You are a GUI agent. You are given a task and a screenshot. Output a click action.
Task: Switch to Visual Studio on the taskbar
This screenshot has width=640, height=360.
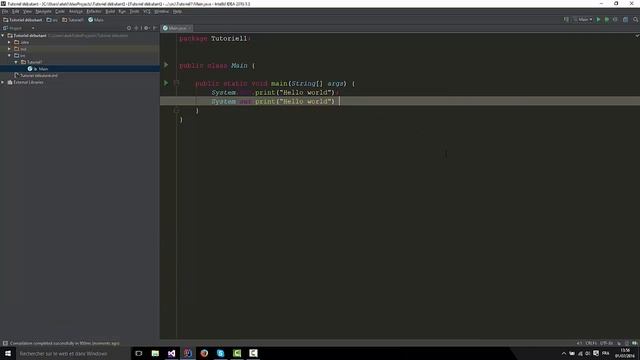click(171, 353)
